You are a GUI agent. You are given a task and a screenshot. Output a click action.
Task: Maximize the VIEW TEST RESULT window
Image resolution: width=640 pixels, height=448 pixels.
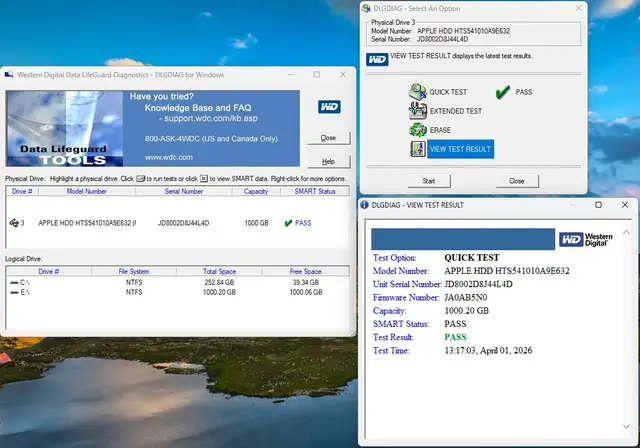[600, 205]
